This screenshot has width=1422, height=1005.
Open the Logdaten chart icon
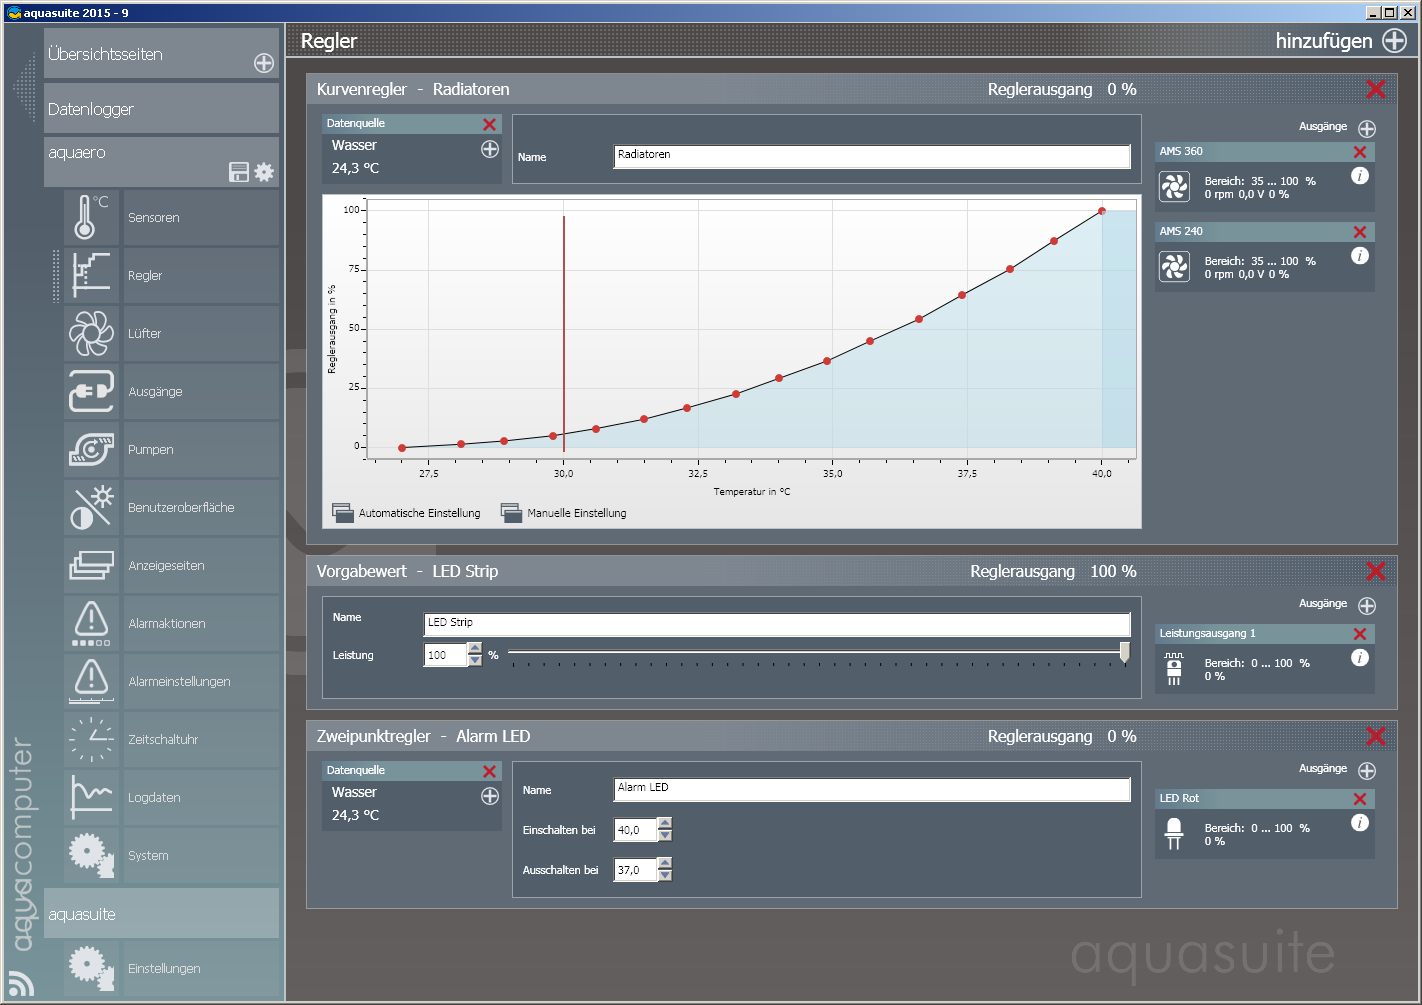[91, 797]
